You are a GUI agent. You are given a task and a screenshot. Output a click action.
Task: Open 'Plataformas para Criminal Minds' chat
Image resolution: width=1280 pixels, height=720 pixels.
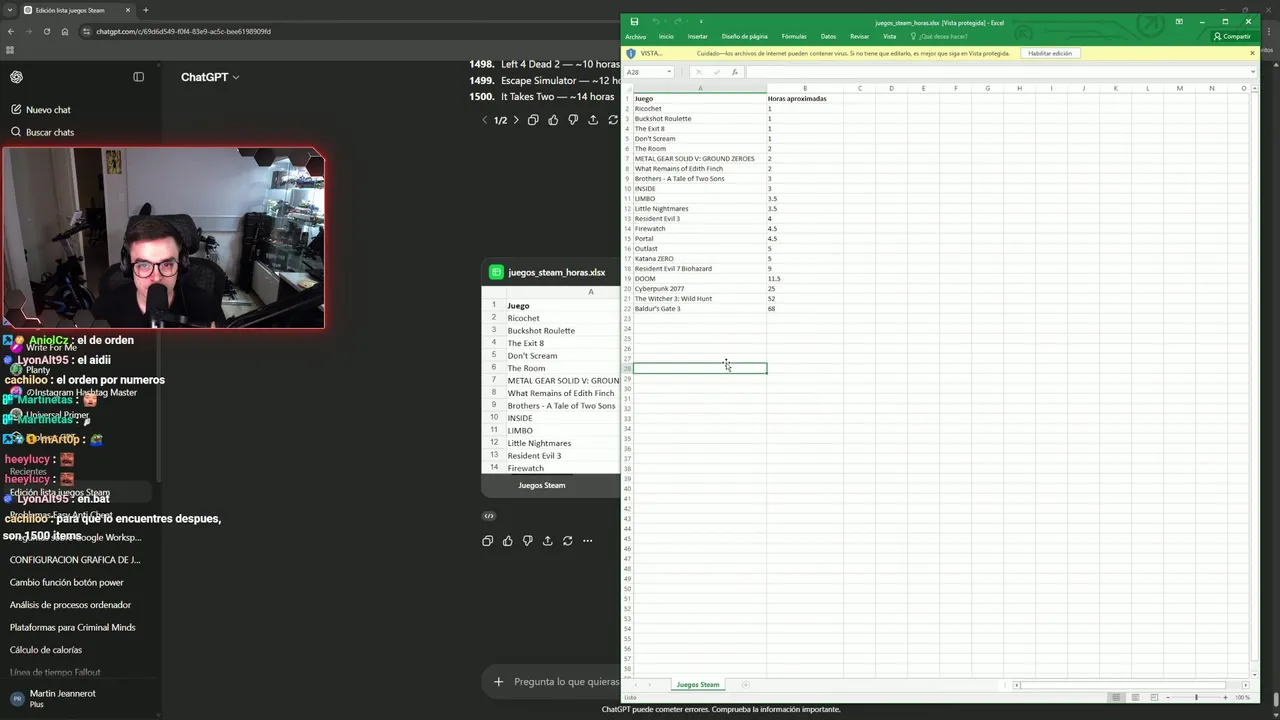pyautogui.click(x=73, y=628)
